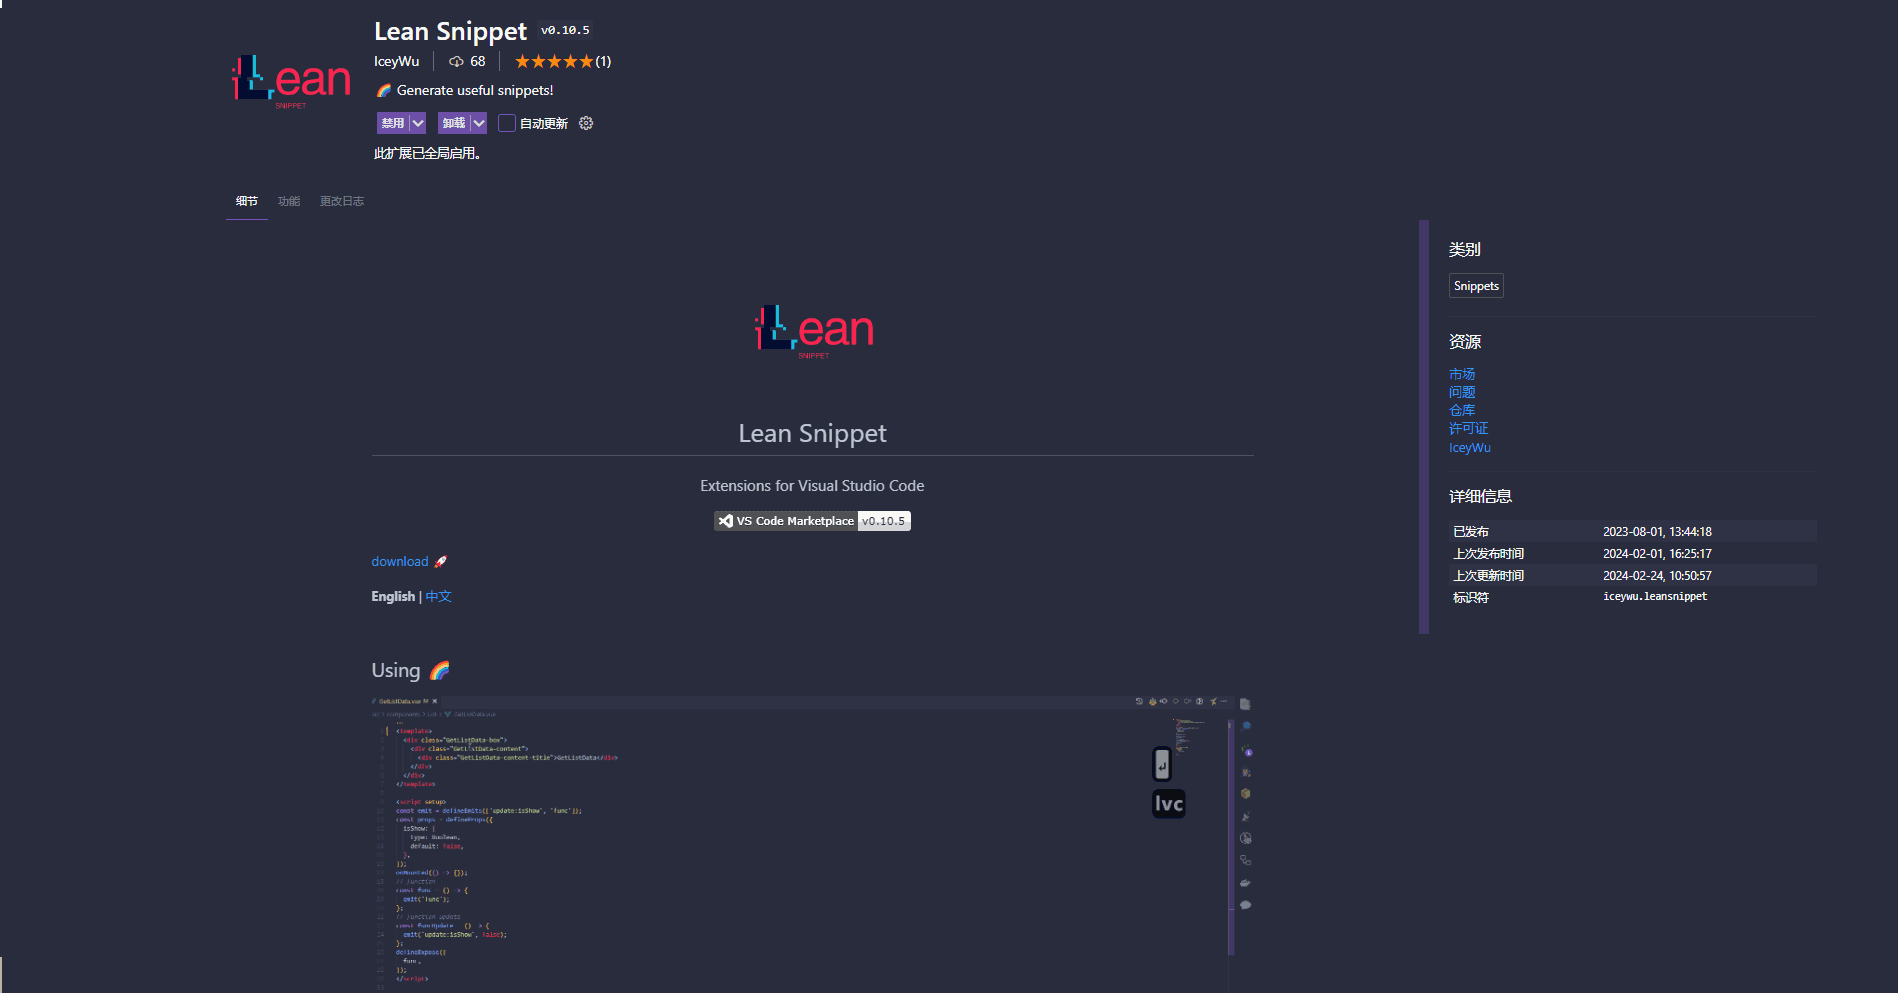Click the VS Code Marketplace v0.10.5 badge
Screen dimensions: 1898x993
[812, 521]
